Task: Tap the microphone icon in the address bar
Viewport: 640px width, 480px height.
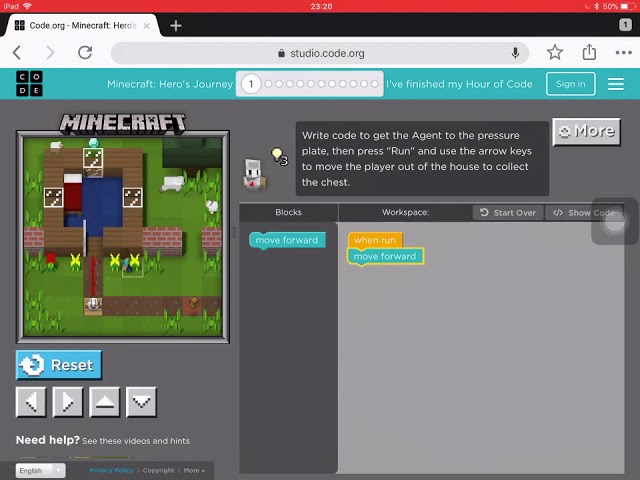Action: (x=515, y=53)
